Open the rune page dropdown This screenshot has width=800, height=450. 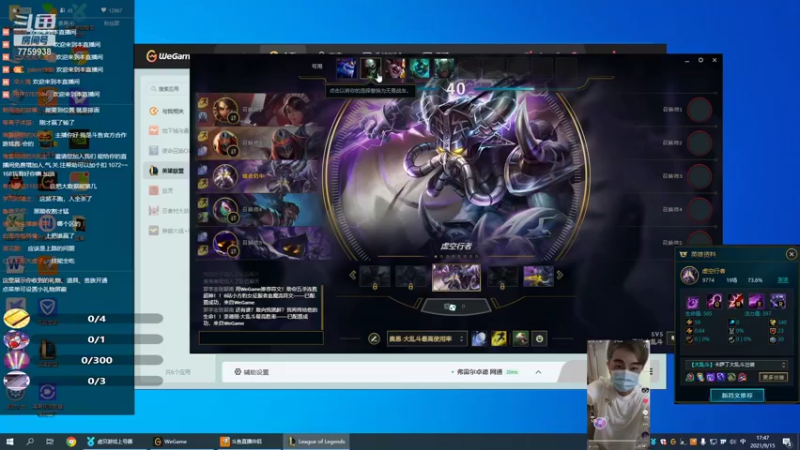coord(427,339)
